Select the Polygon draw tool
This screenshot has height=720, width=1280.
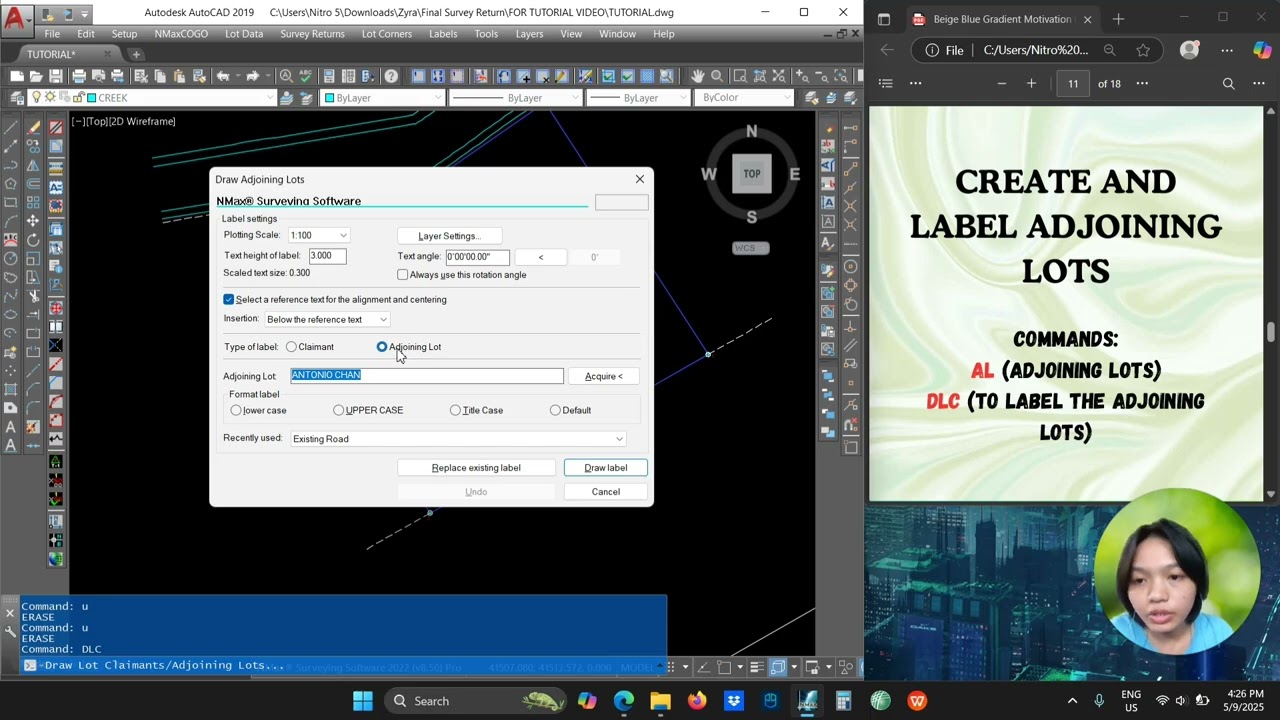(11, 183)
